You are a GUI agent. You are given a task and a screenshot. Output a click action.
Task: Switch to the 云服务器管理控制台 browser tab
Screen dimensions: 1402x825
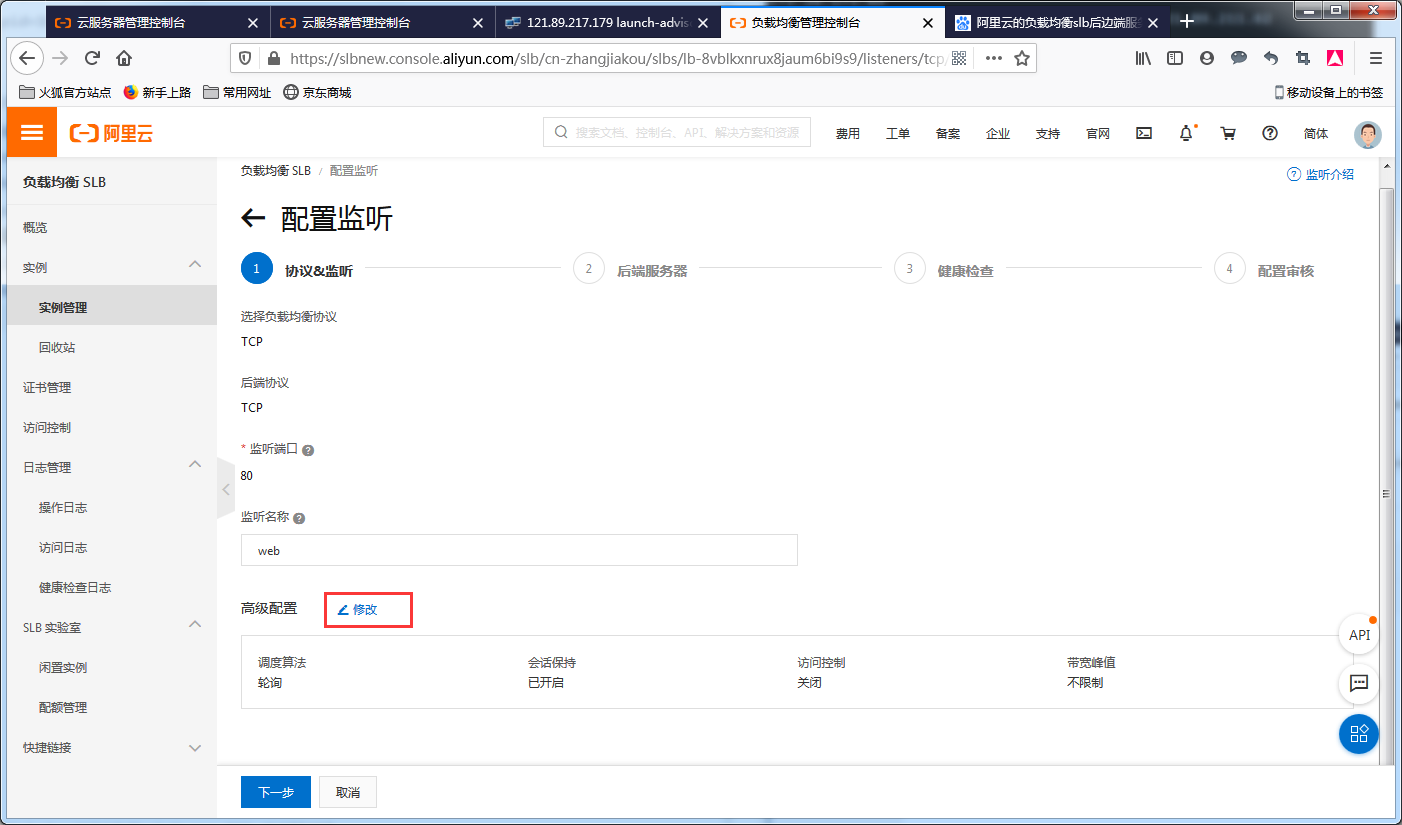130,21
